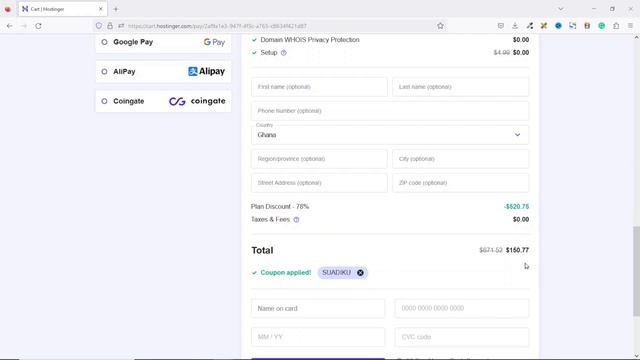The width and height of the screenshot is (640, 360).
Task: Open a new browser tab
Action: (x=116, y=9)
